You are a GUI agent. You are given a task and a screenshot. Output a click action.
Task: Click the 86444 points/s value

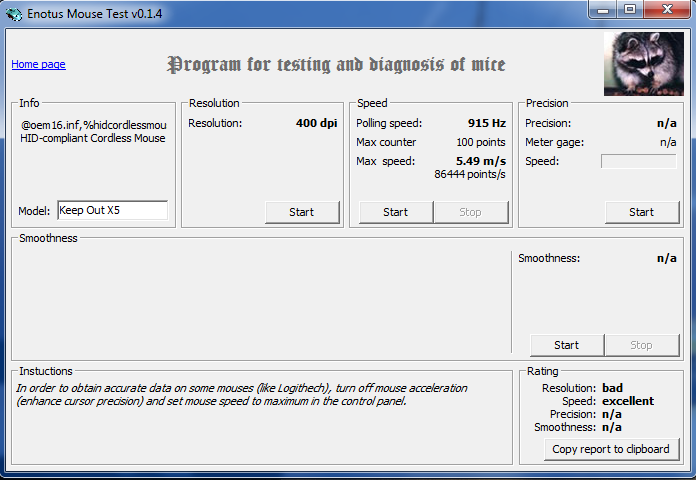(470, 174)
